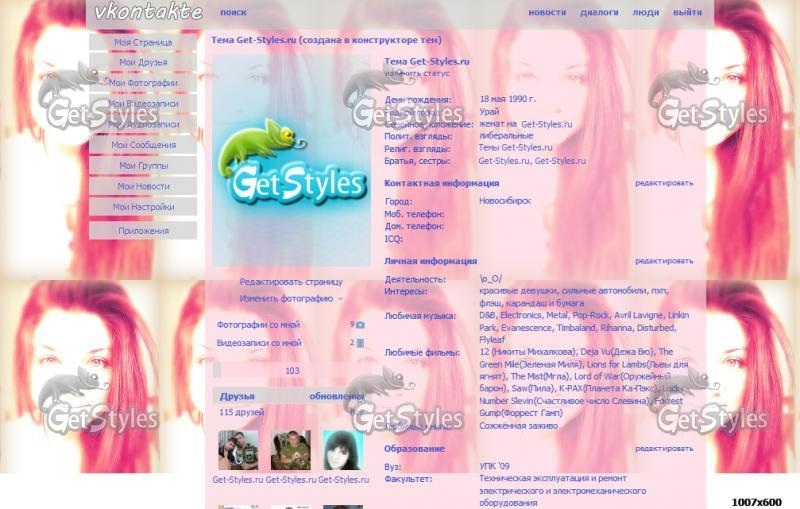Open the third friend's dark-haired avatar
This screenshot has height=509, width=800.
tap(343, 450)
